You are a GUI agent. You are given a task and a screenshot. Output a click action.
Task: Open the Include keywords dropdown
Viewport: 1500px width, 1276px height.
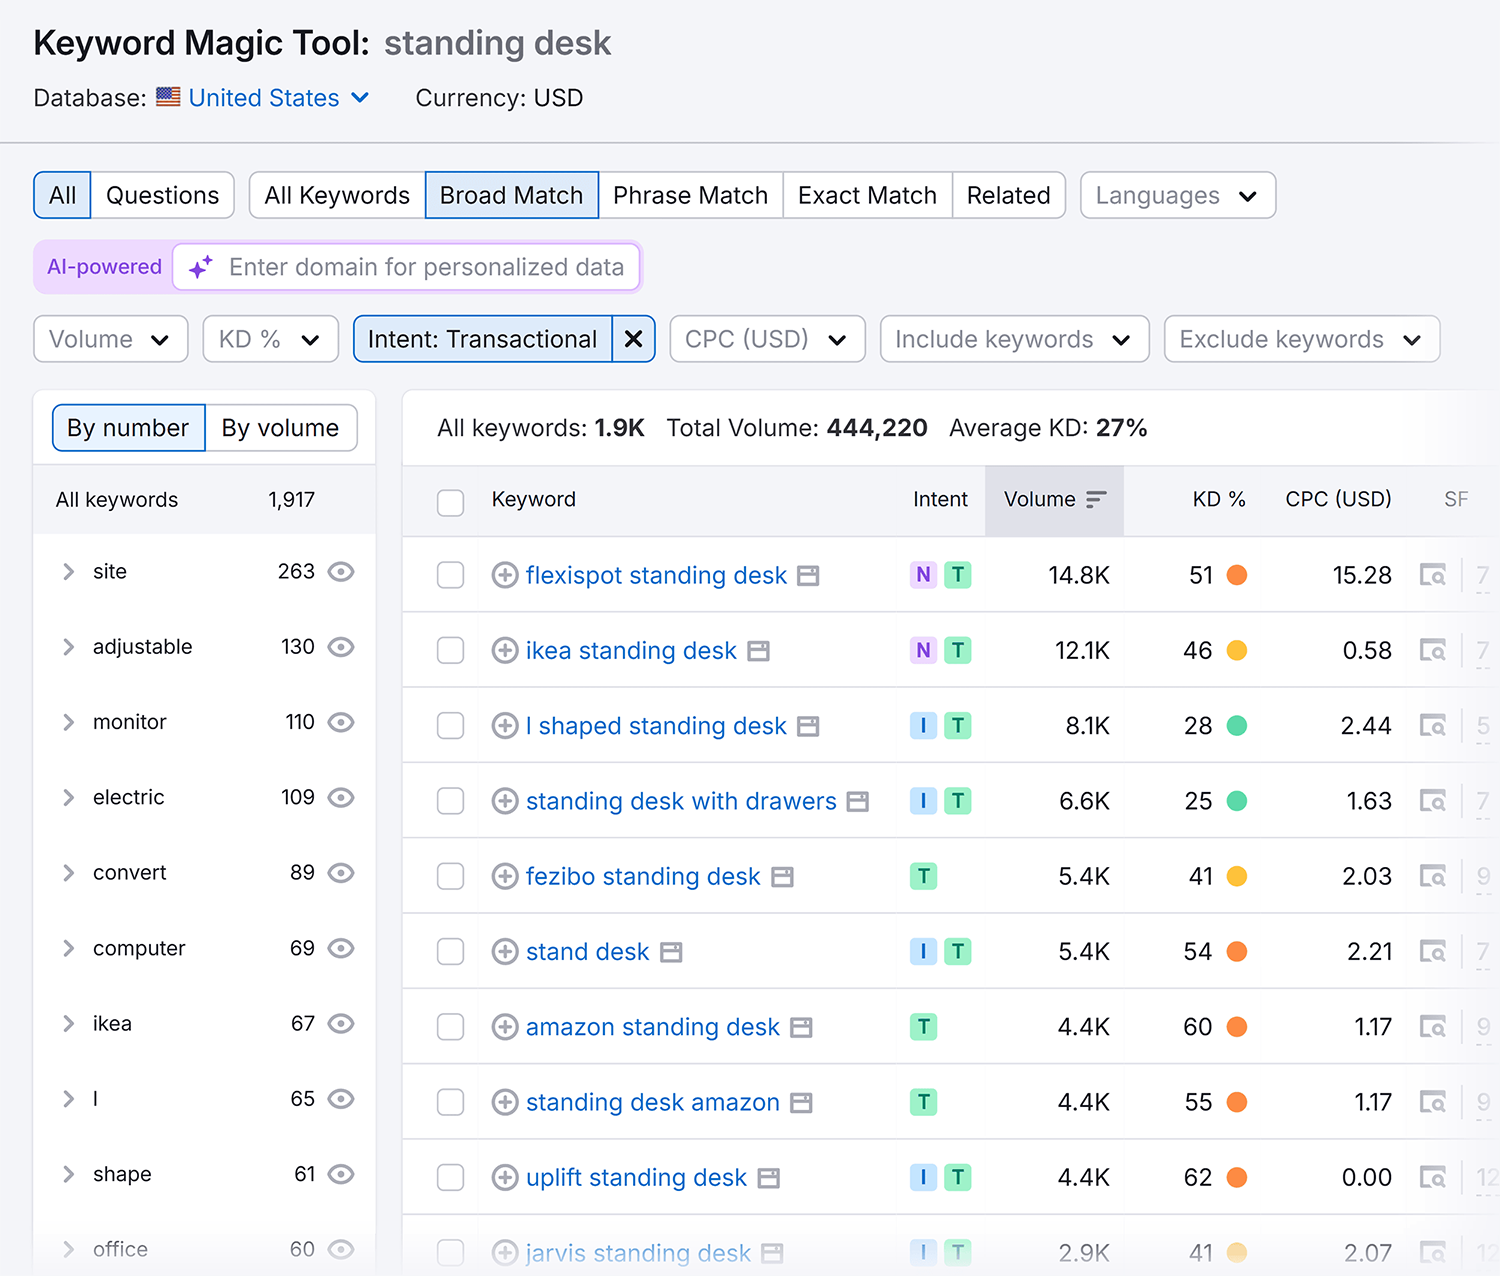click(x=1015, y=339)
